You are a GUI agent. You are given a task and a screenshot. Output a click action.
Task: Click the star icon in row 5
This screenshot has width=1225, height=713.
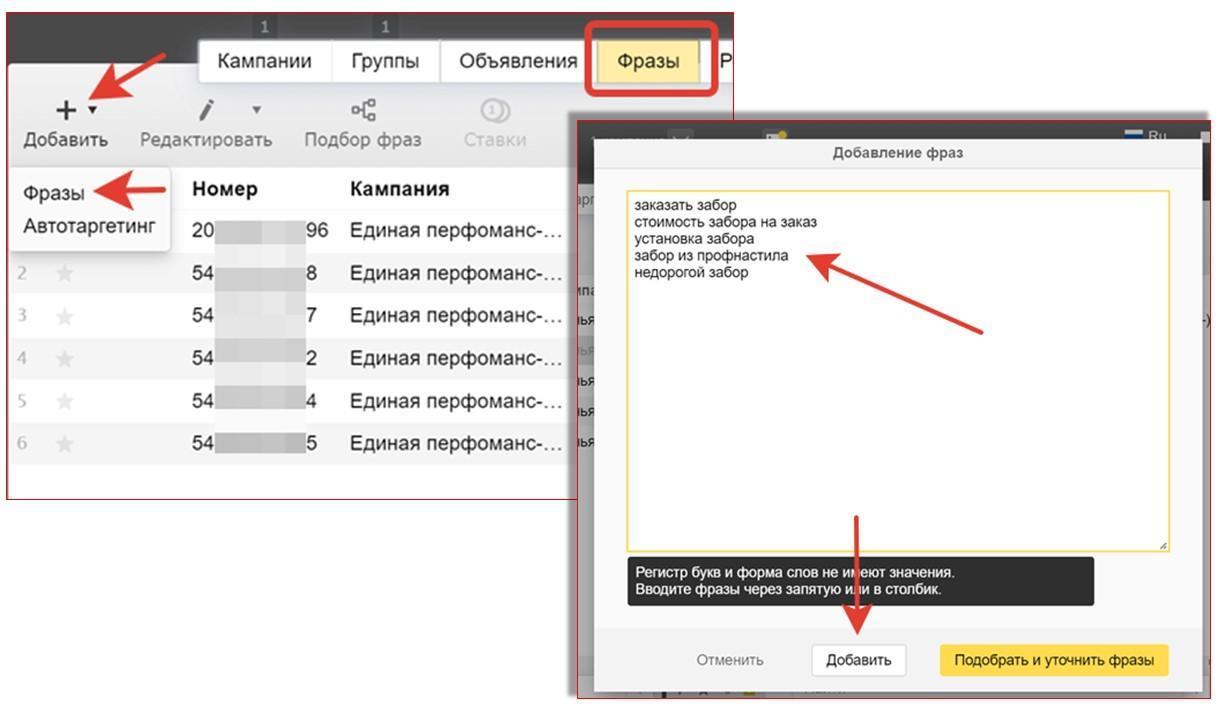[65, 401]
